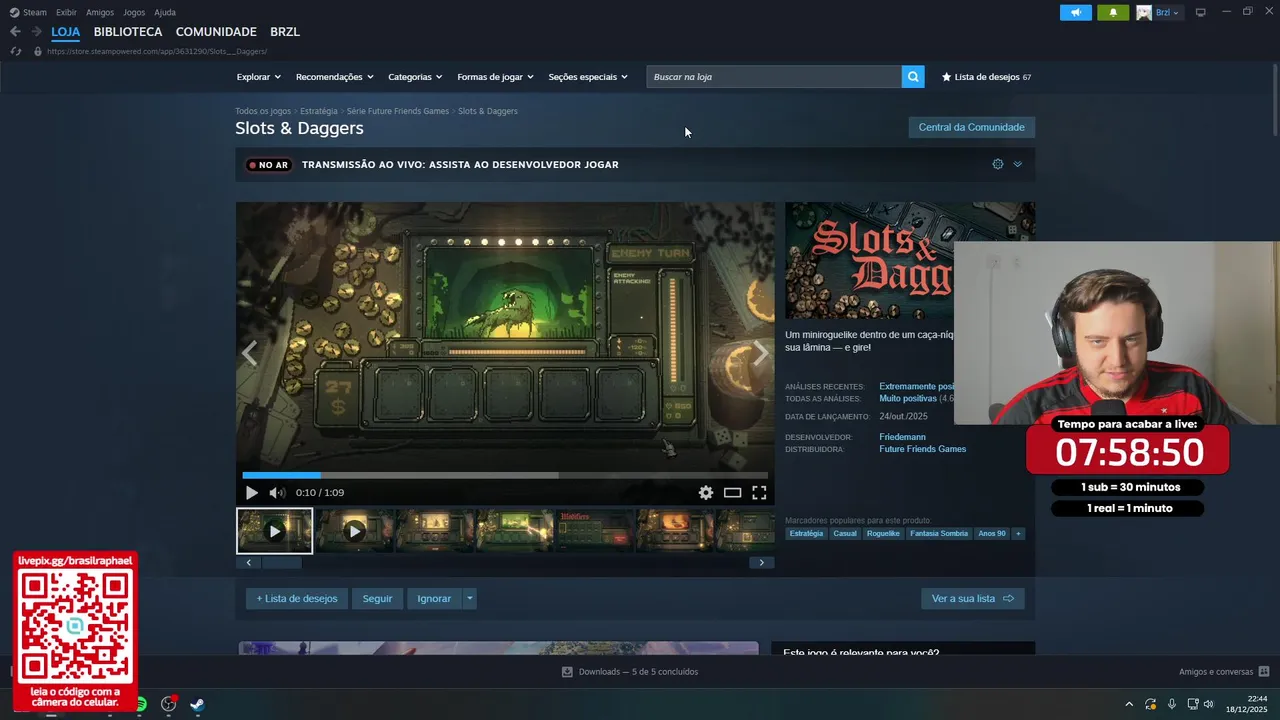Image resolution: width=1280 pixels, height=720 pixels.
Task: Reload the store page
Action: 15,51
